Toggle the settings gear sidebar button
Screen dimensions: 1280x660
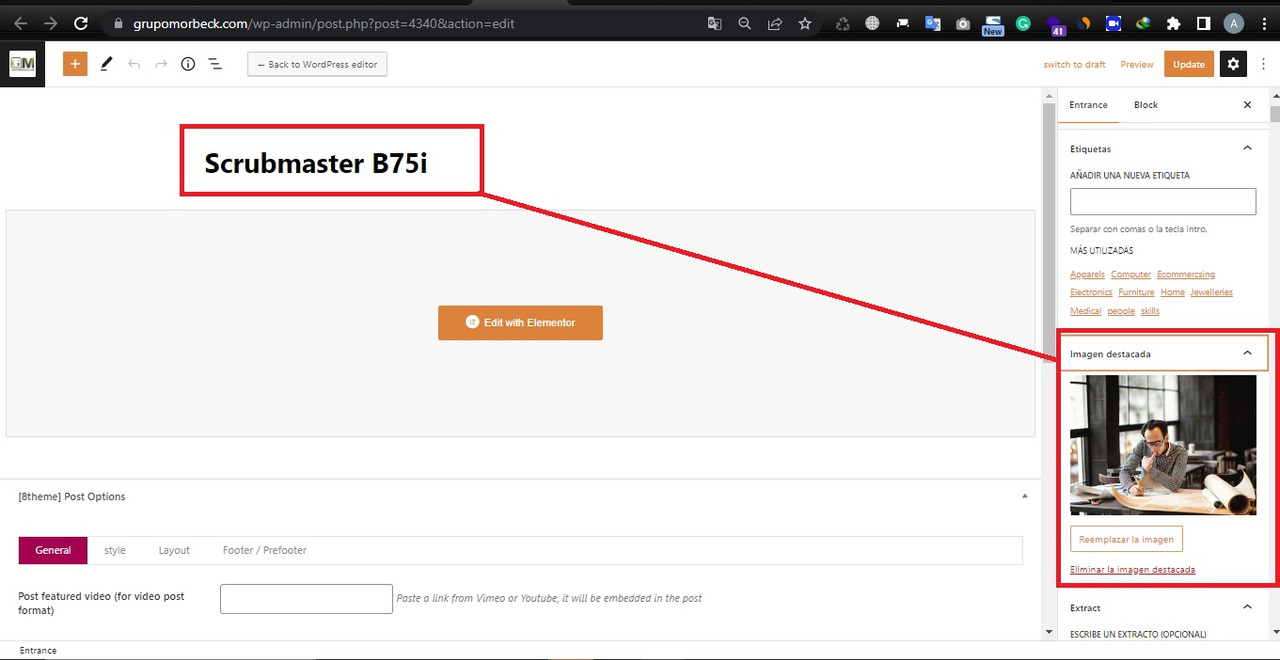[x=1233, y=64]
